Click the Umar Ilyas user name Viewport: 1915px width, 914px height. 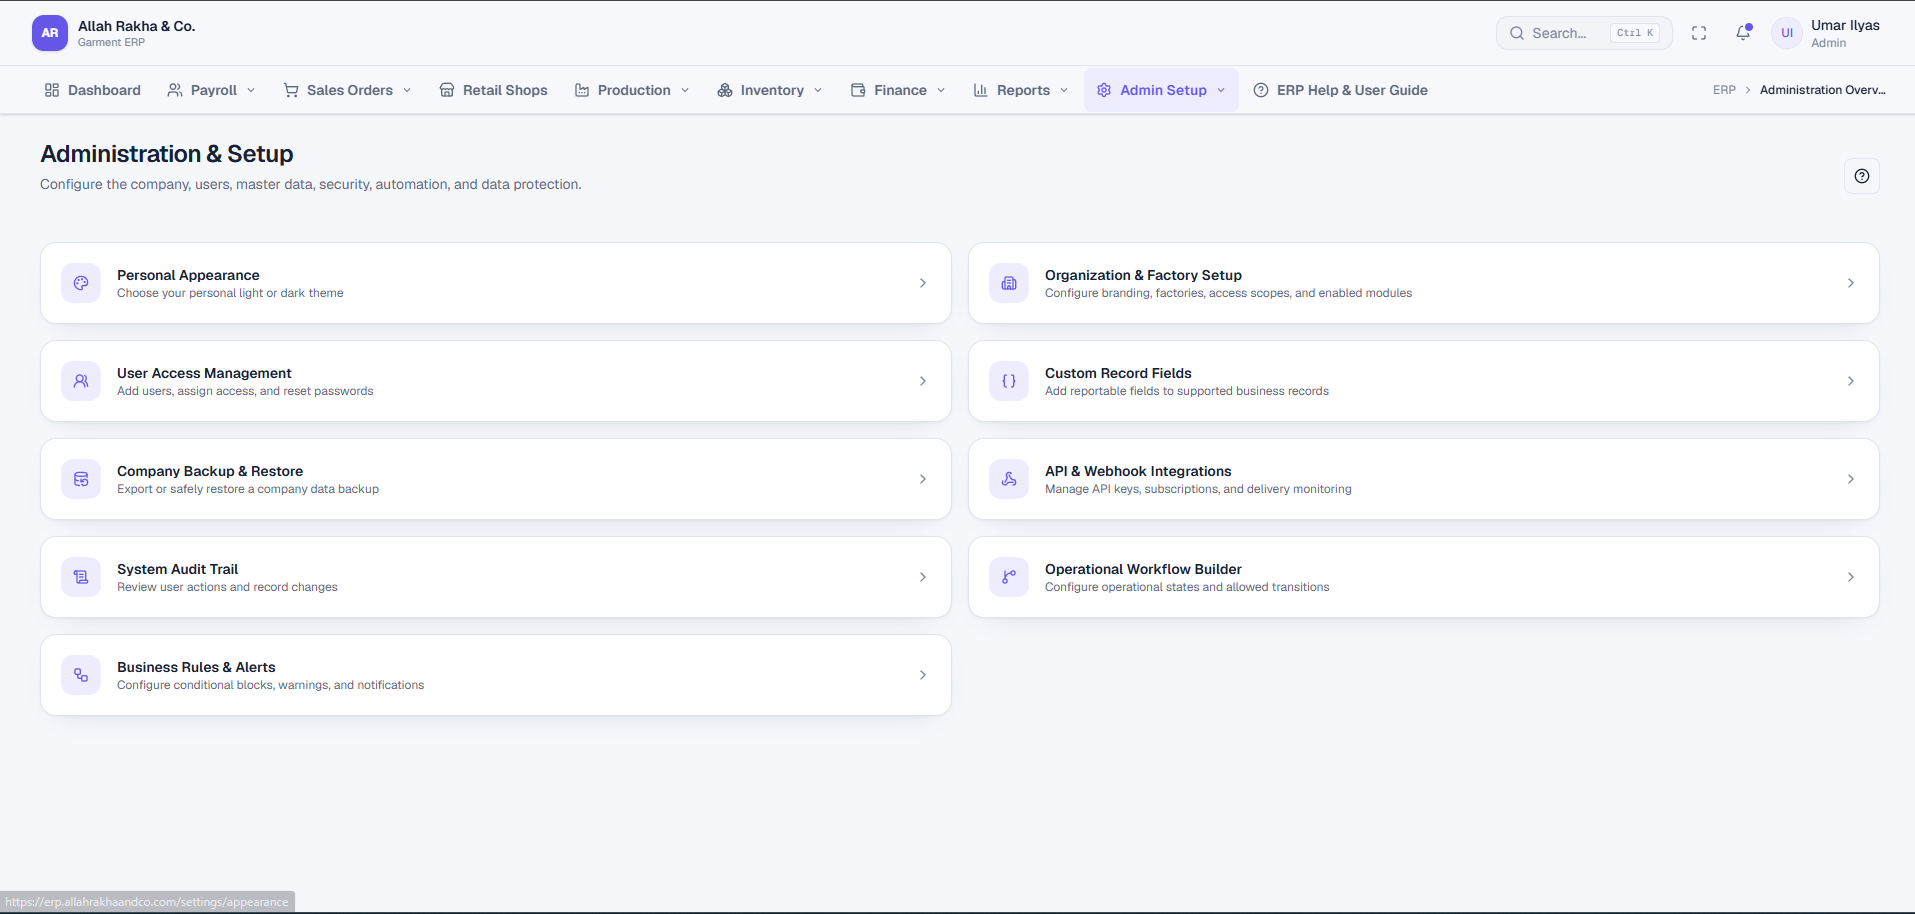(x=1845, y=25)
